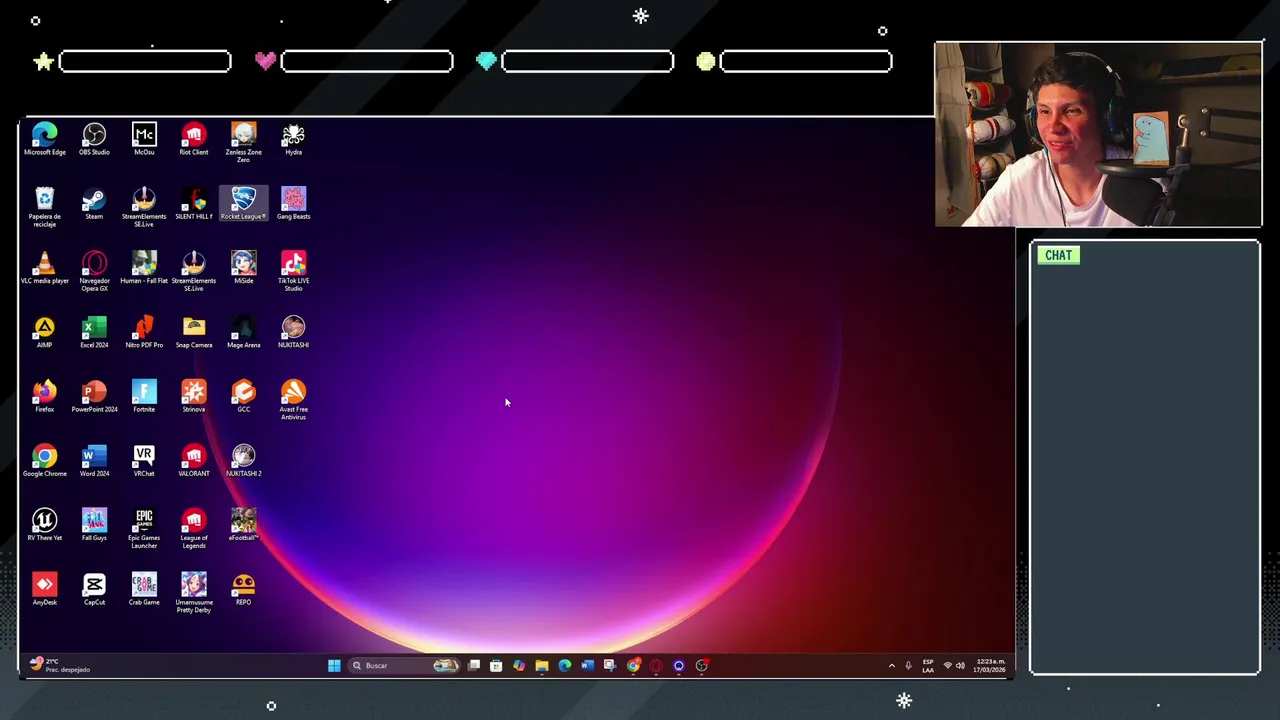1280x720 pixels.
Task: Launch Steam from the desktop
Action: pyautogui.click(x=94, y=203)
